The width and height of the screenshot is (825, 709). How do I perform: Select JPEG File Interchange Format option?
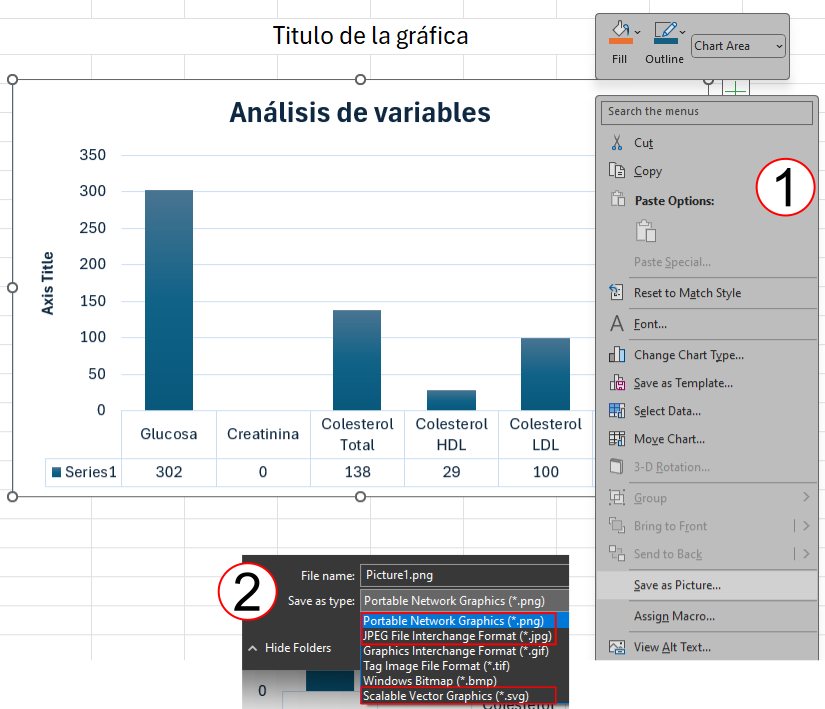pos(454,636)
